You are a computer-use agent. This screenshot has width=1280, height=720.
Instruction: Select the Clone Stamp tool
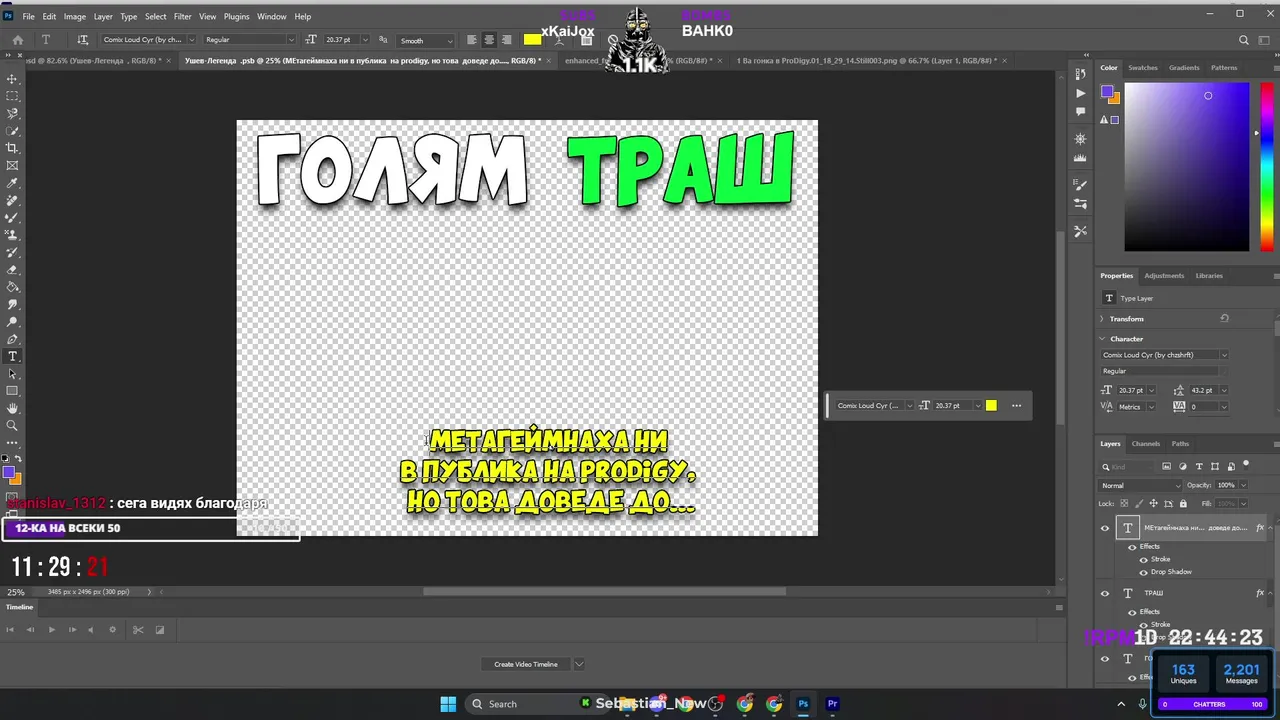[x=12, y=235]
